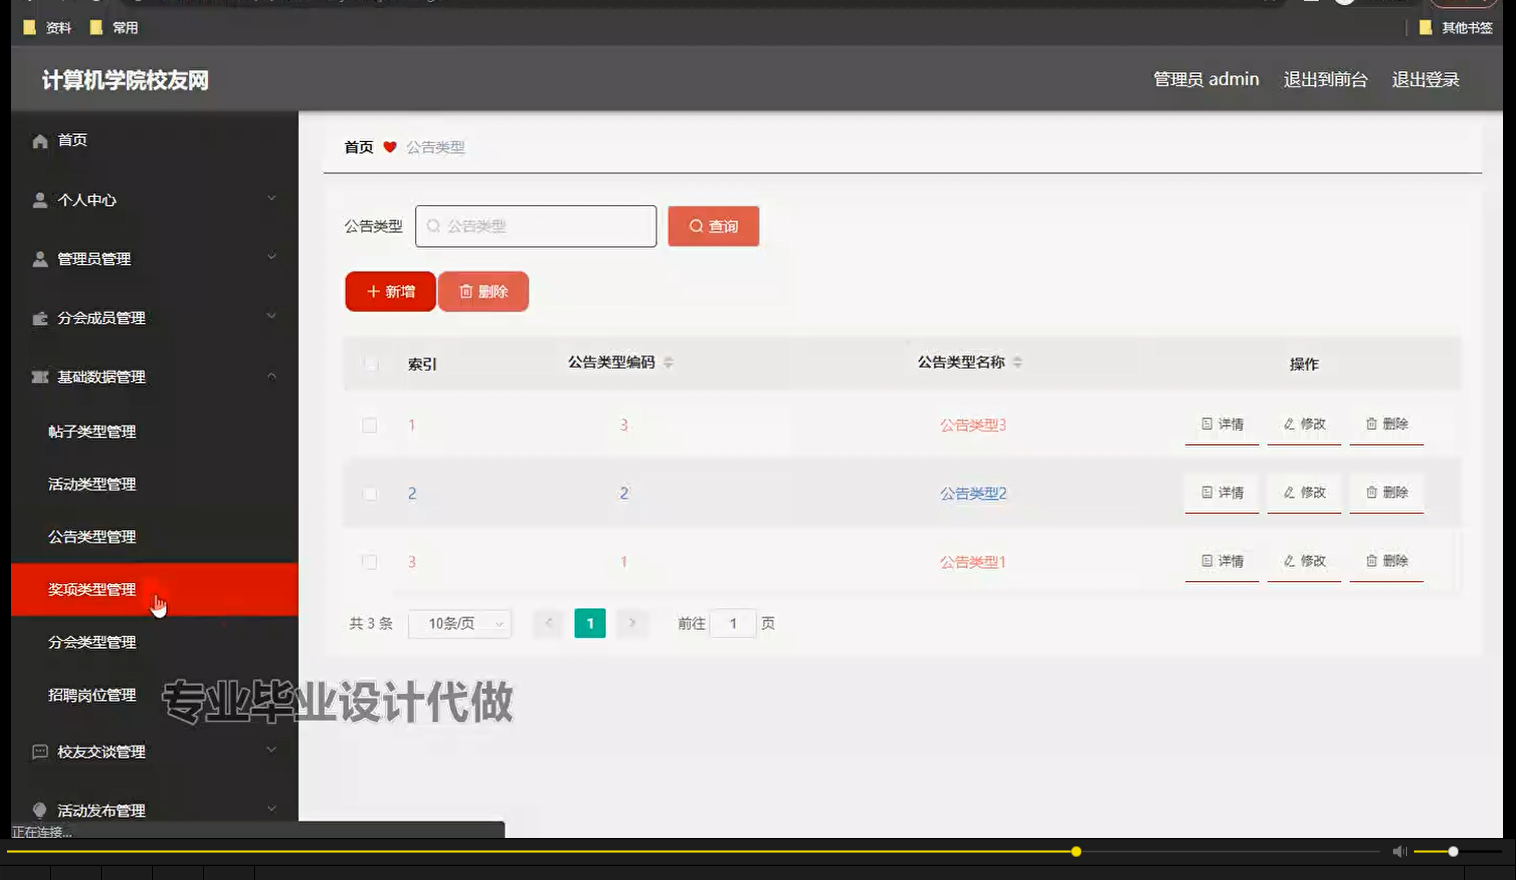Click inside the 公告类型 search field

[535, 226]
